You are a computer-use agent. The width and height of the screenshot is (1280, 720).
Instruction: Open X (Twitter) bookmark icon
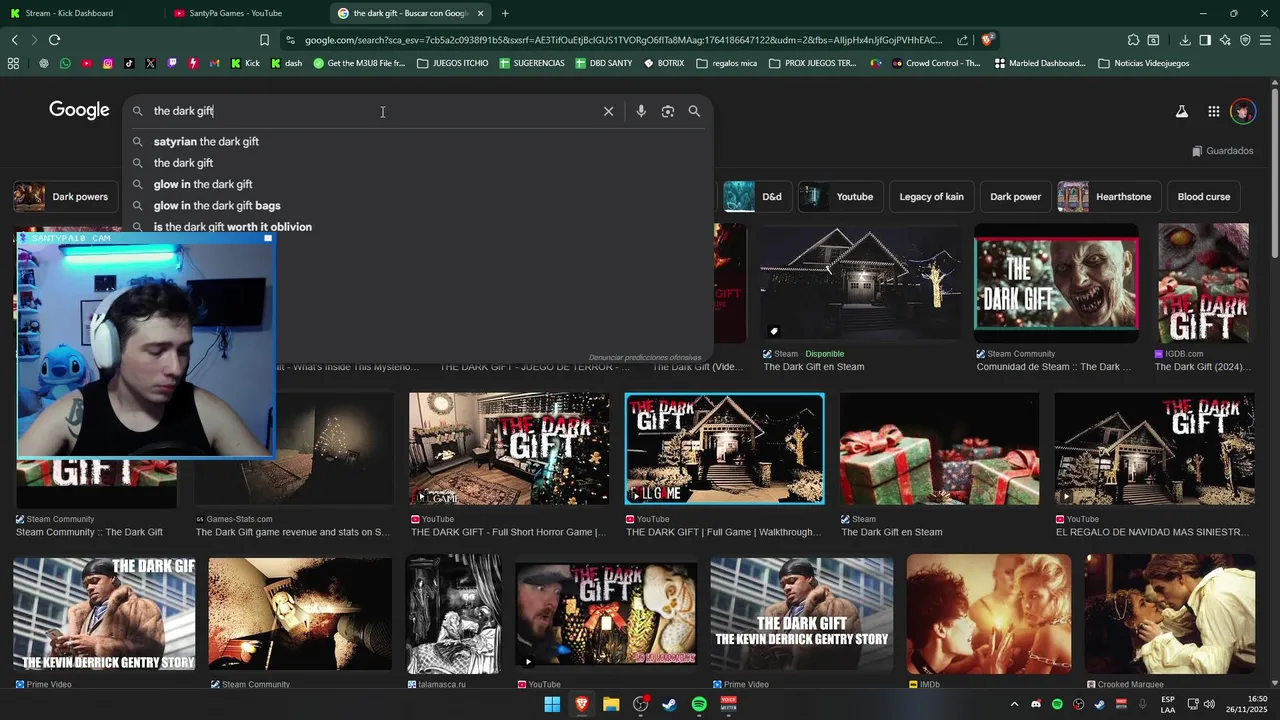(x=150, y=63)
